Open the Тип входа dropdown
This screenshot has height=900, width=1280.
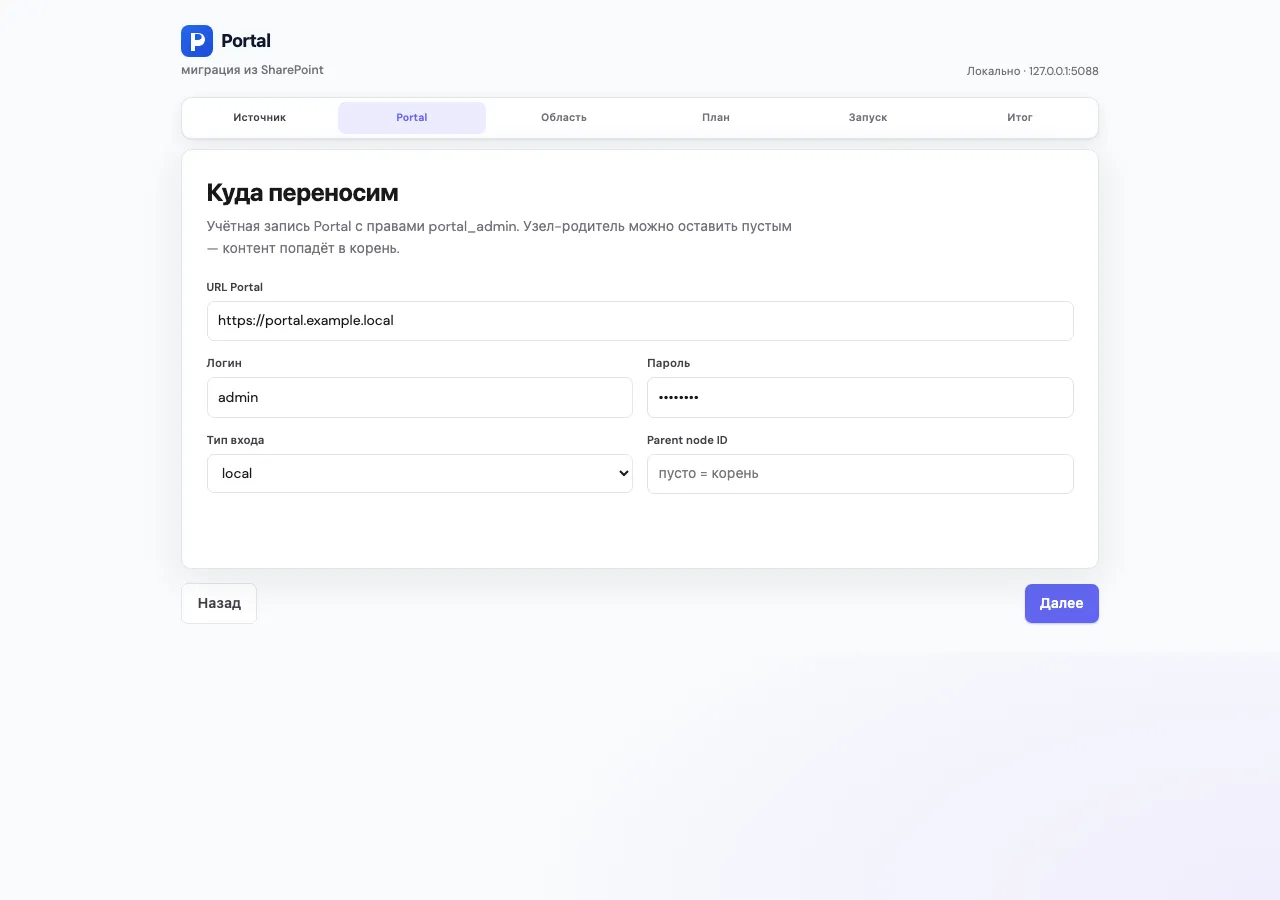420,474
